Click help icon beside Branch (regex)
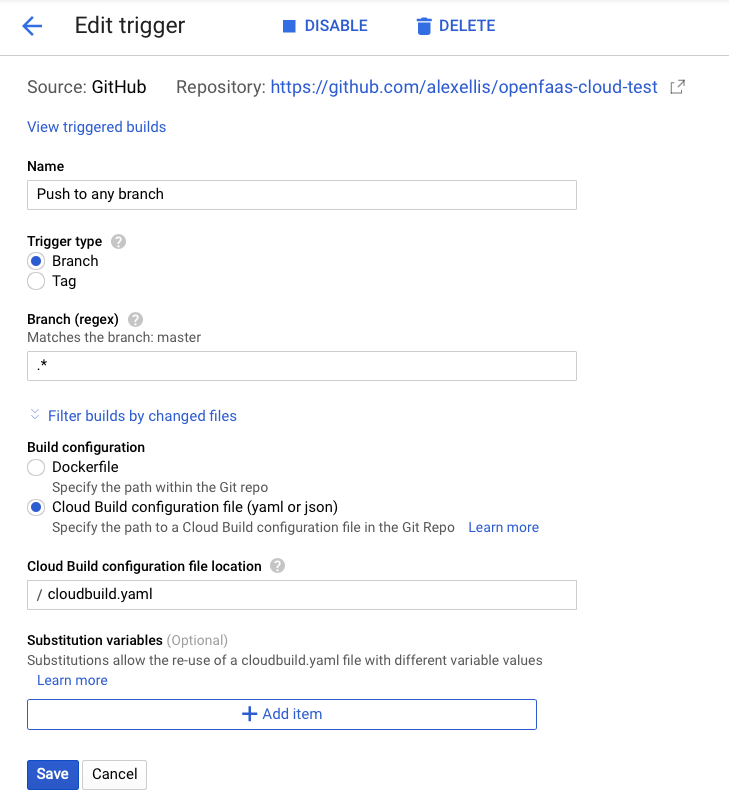The width and height of the screenshot is (729, 811). click(136, 320)
